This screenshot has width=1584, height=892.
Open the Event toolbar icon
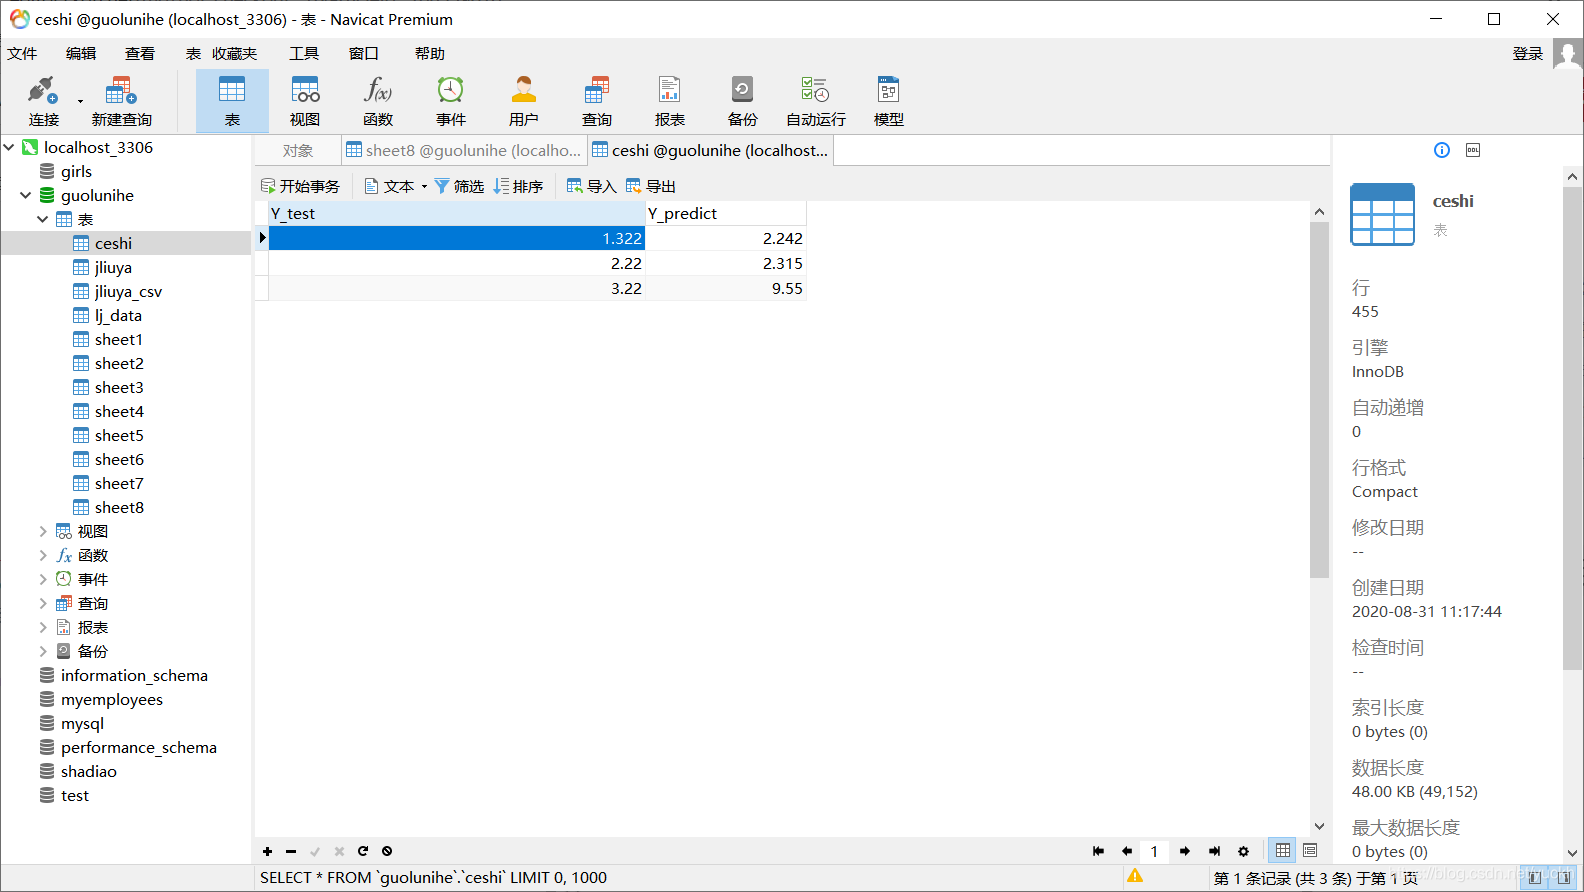(x=451, y=101)
